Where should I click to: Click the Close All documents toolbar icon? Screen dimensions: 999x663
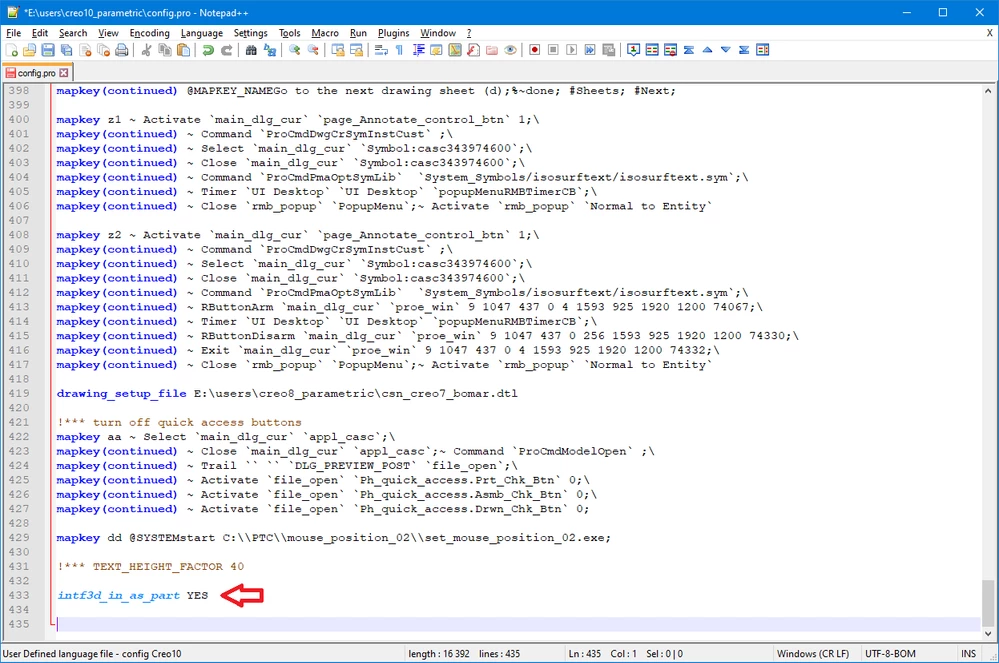point(103,50)
